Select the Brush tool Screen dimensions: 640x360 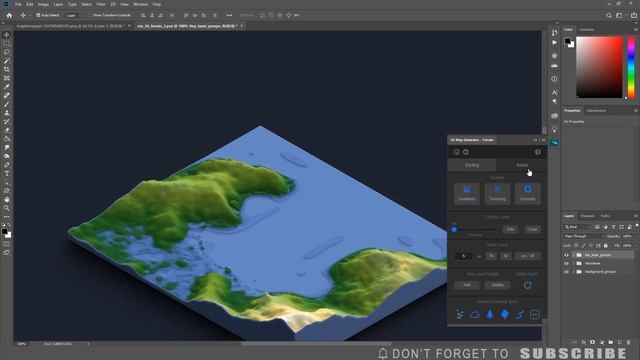(x=7, y=104)
